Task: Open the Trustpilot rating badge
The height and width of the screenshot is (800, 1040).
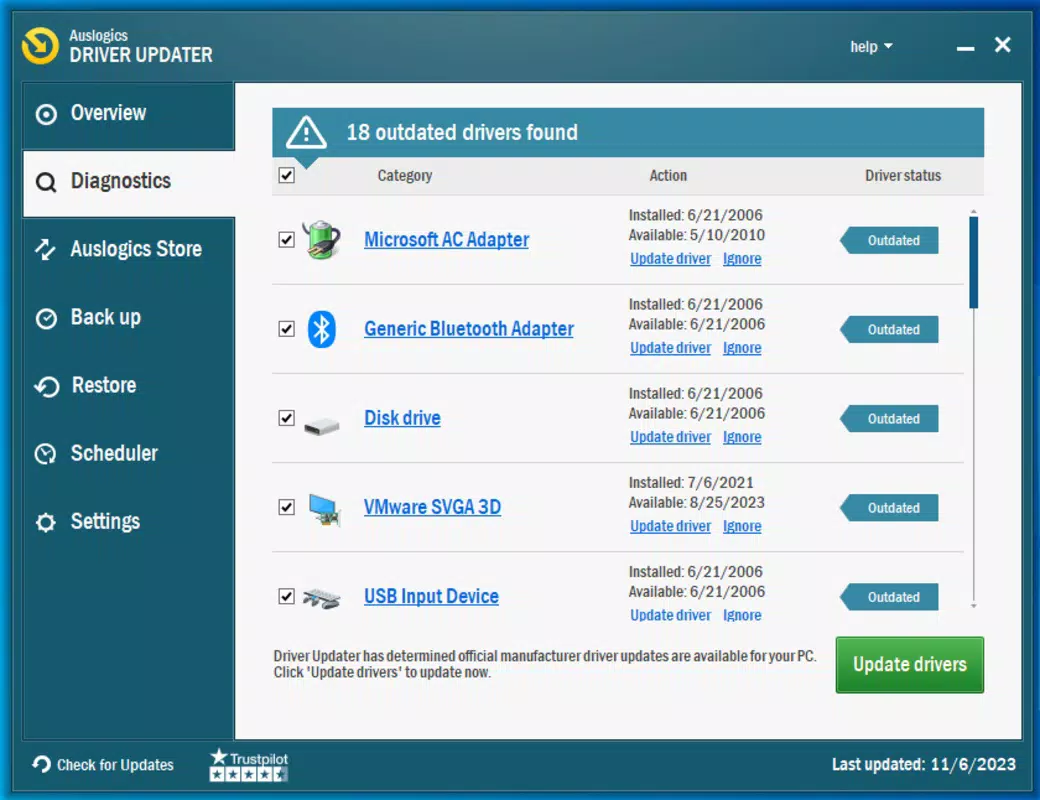Action: tap(249, 765)
